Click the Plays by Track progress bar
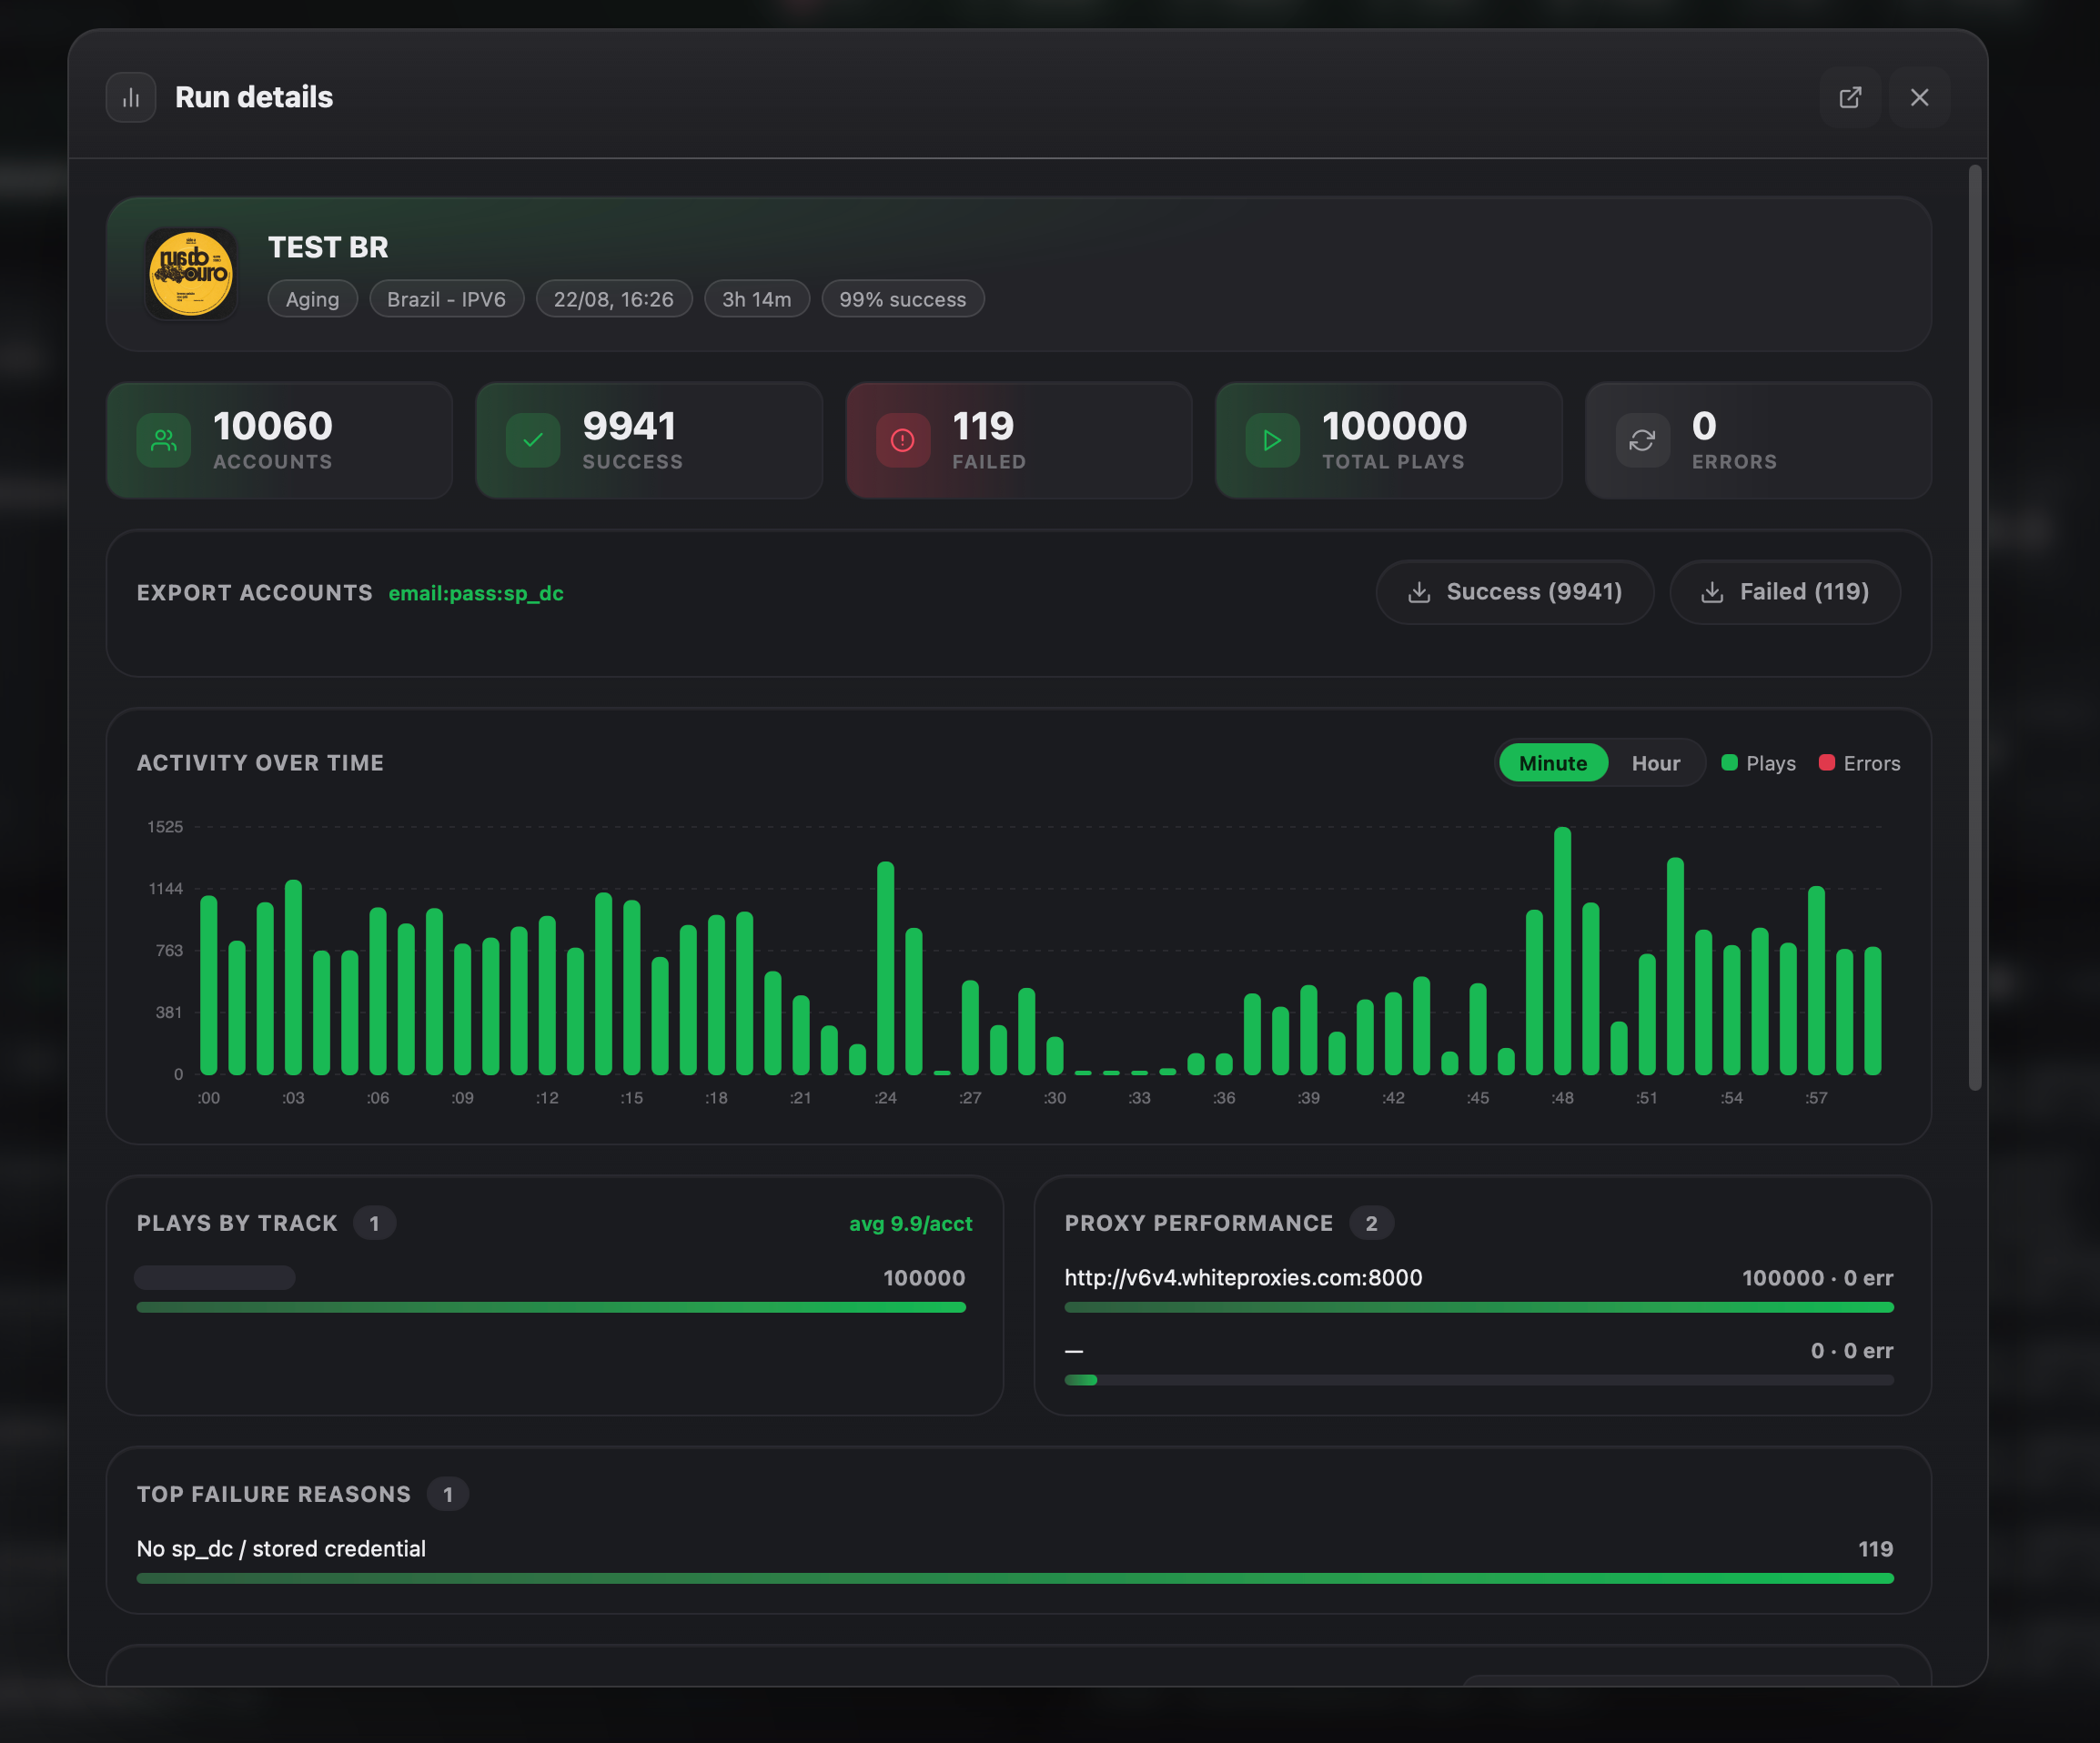The height and width of the screenshot is (1743, 2100). [x=551, y=1307]
